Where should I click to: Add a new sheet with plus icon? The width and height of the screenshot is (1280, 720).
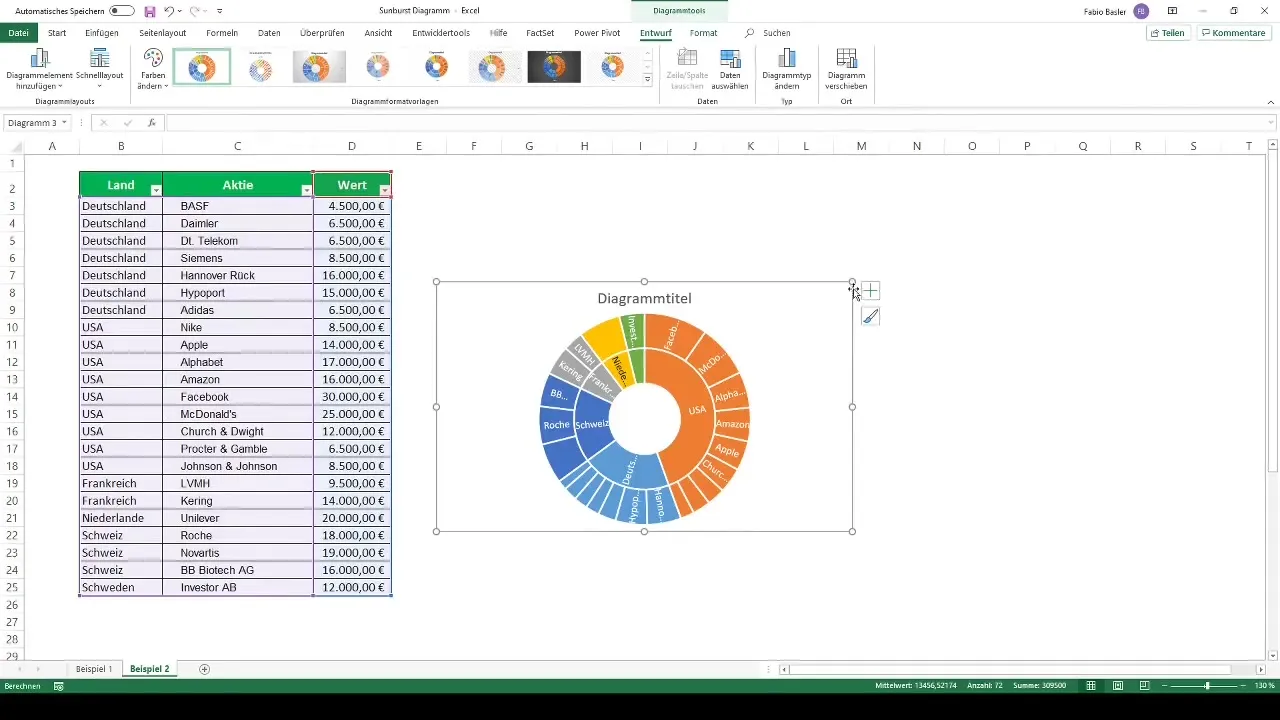click(x=205, y=669)
